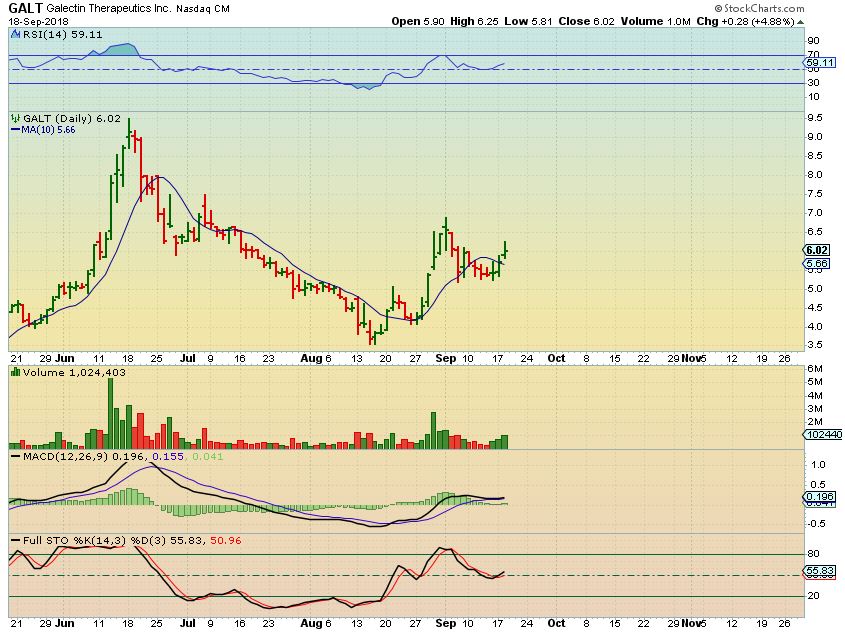The width and height of the screenshot is (845, 634).
Task: Click the purple 0.155 signal value in the MACD legend
Action: point(168,457)
